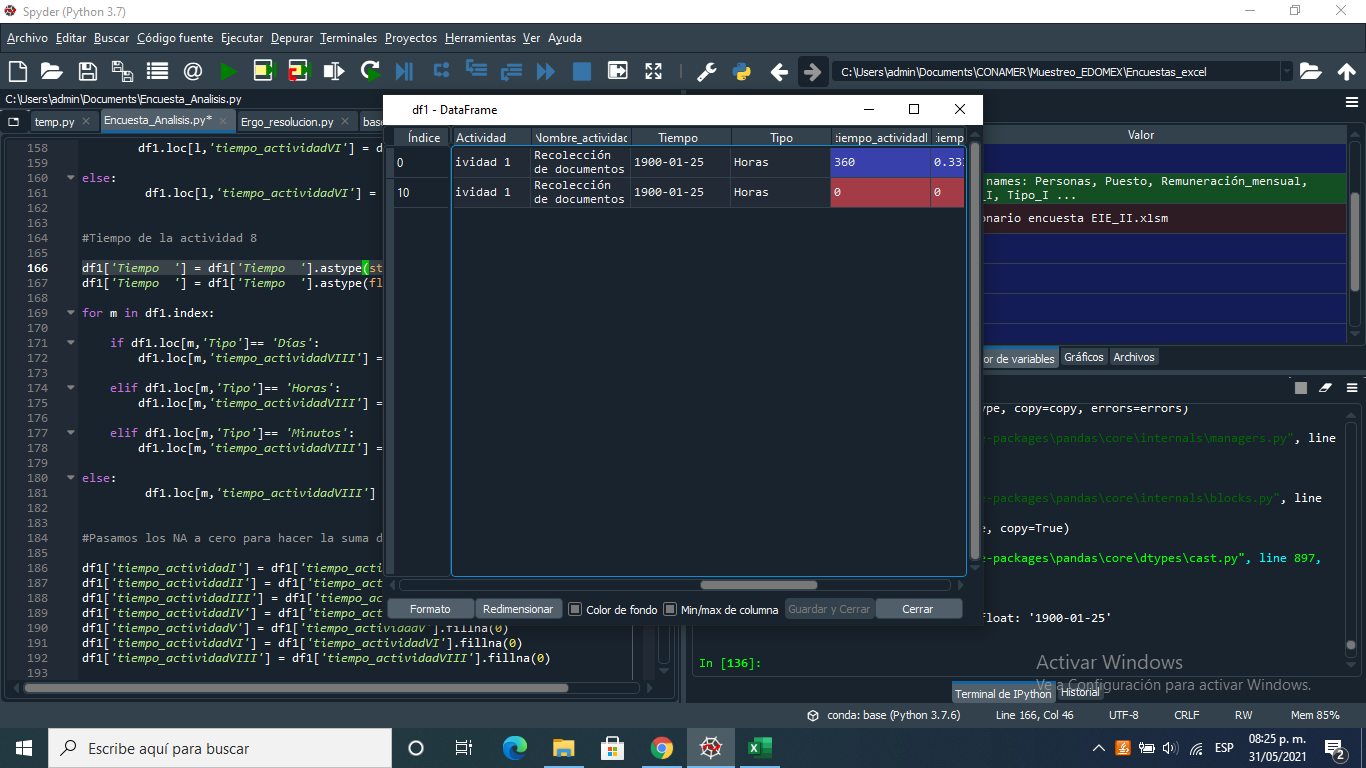Image resolution: width=1366 pixels, height=768 pixels.
Task: Open the Archivo menu
Action: click(27, 38)
